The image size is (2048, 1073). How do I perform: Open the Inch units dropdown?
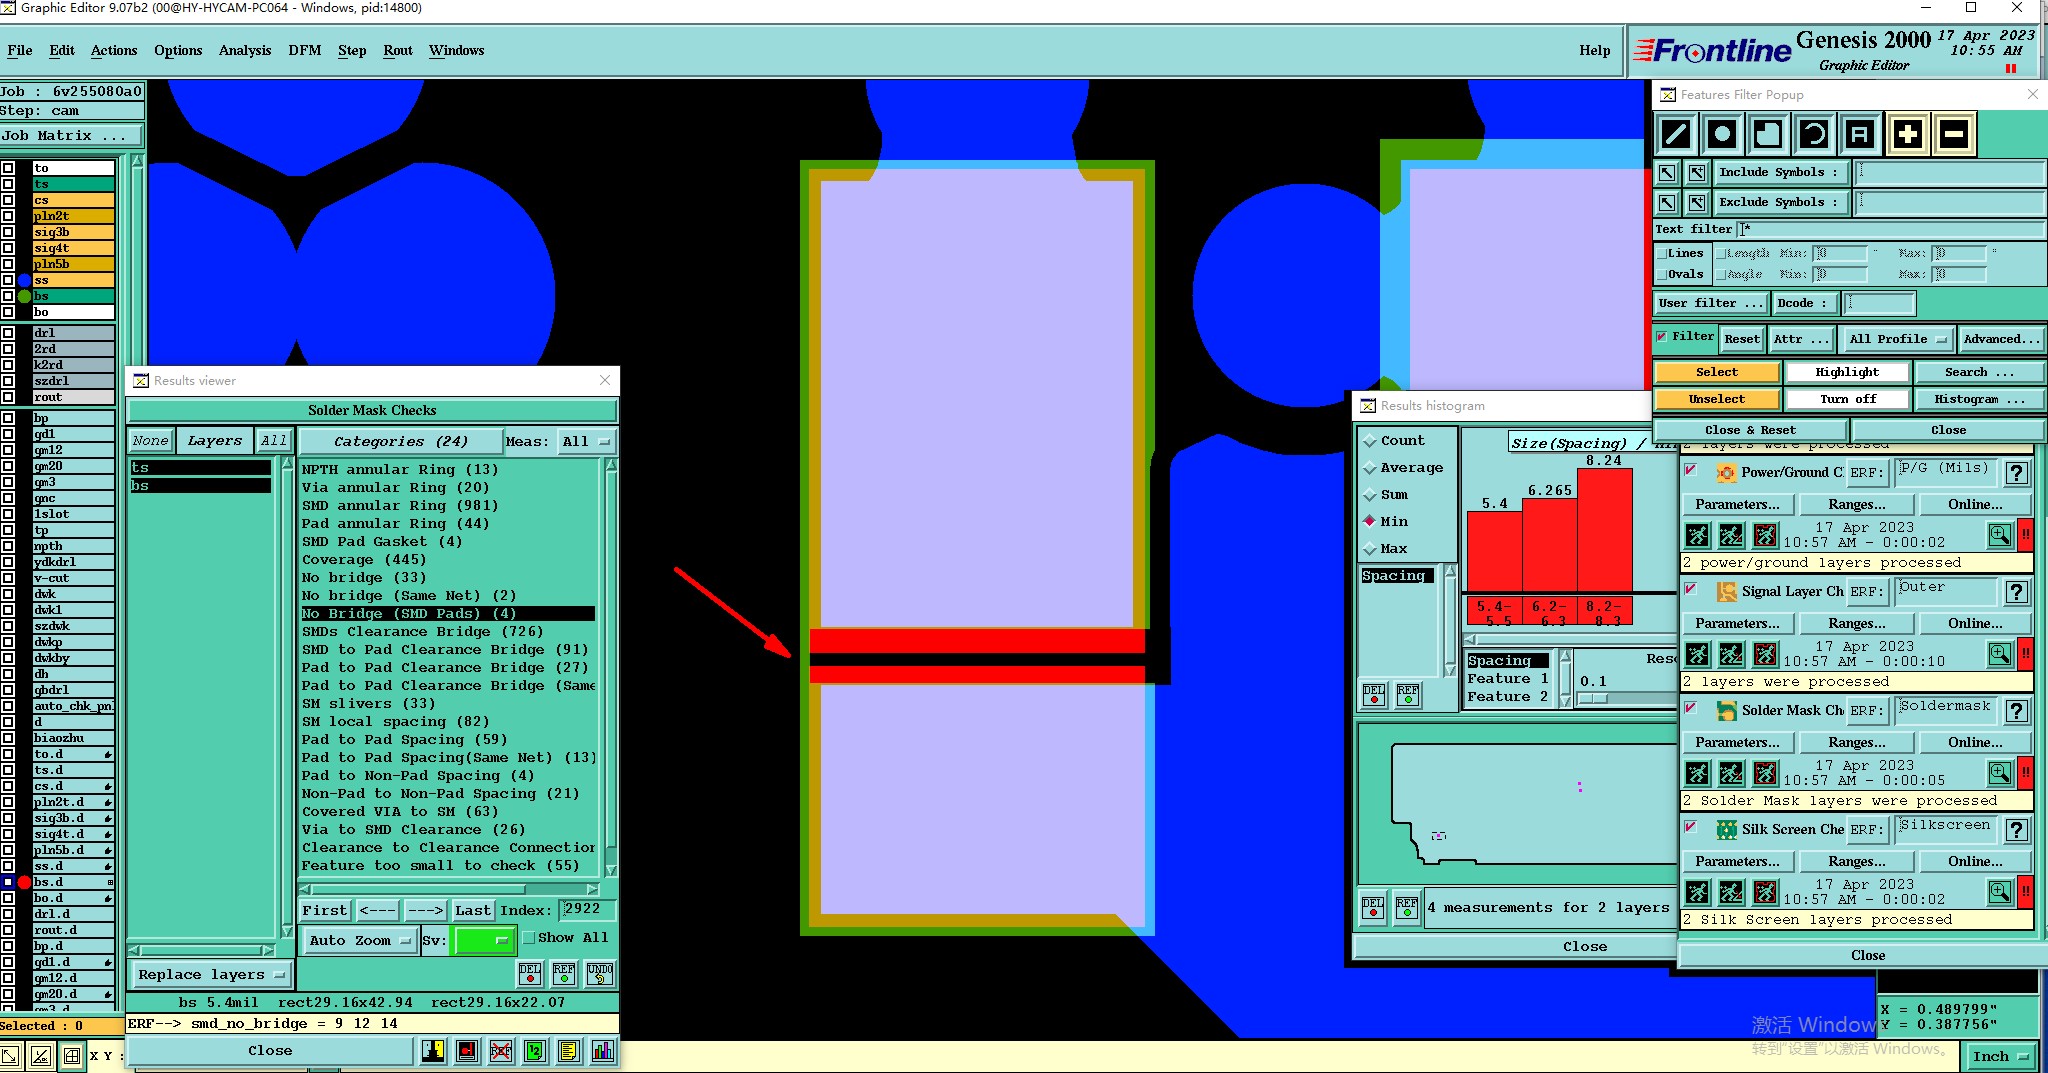click(2001, 1056)
